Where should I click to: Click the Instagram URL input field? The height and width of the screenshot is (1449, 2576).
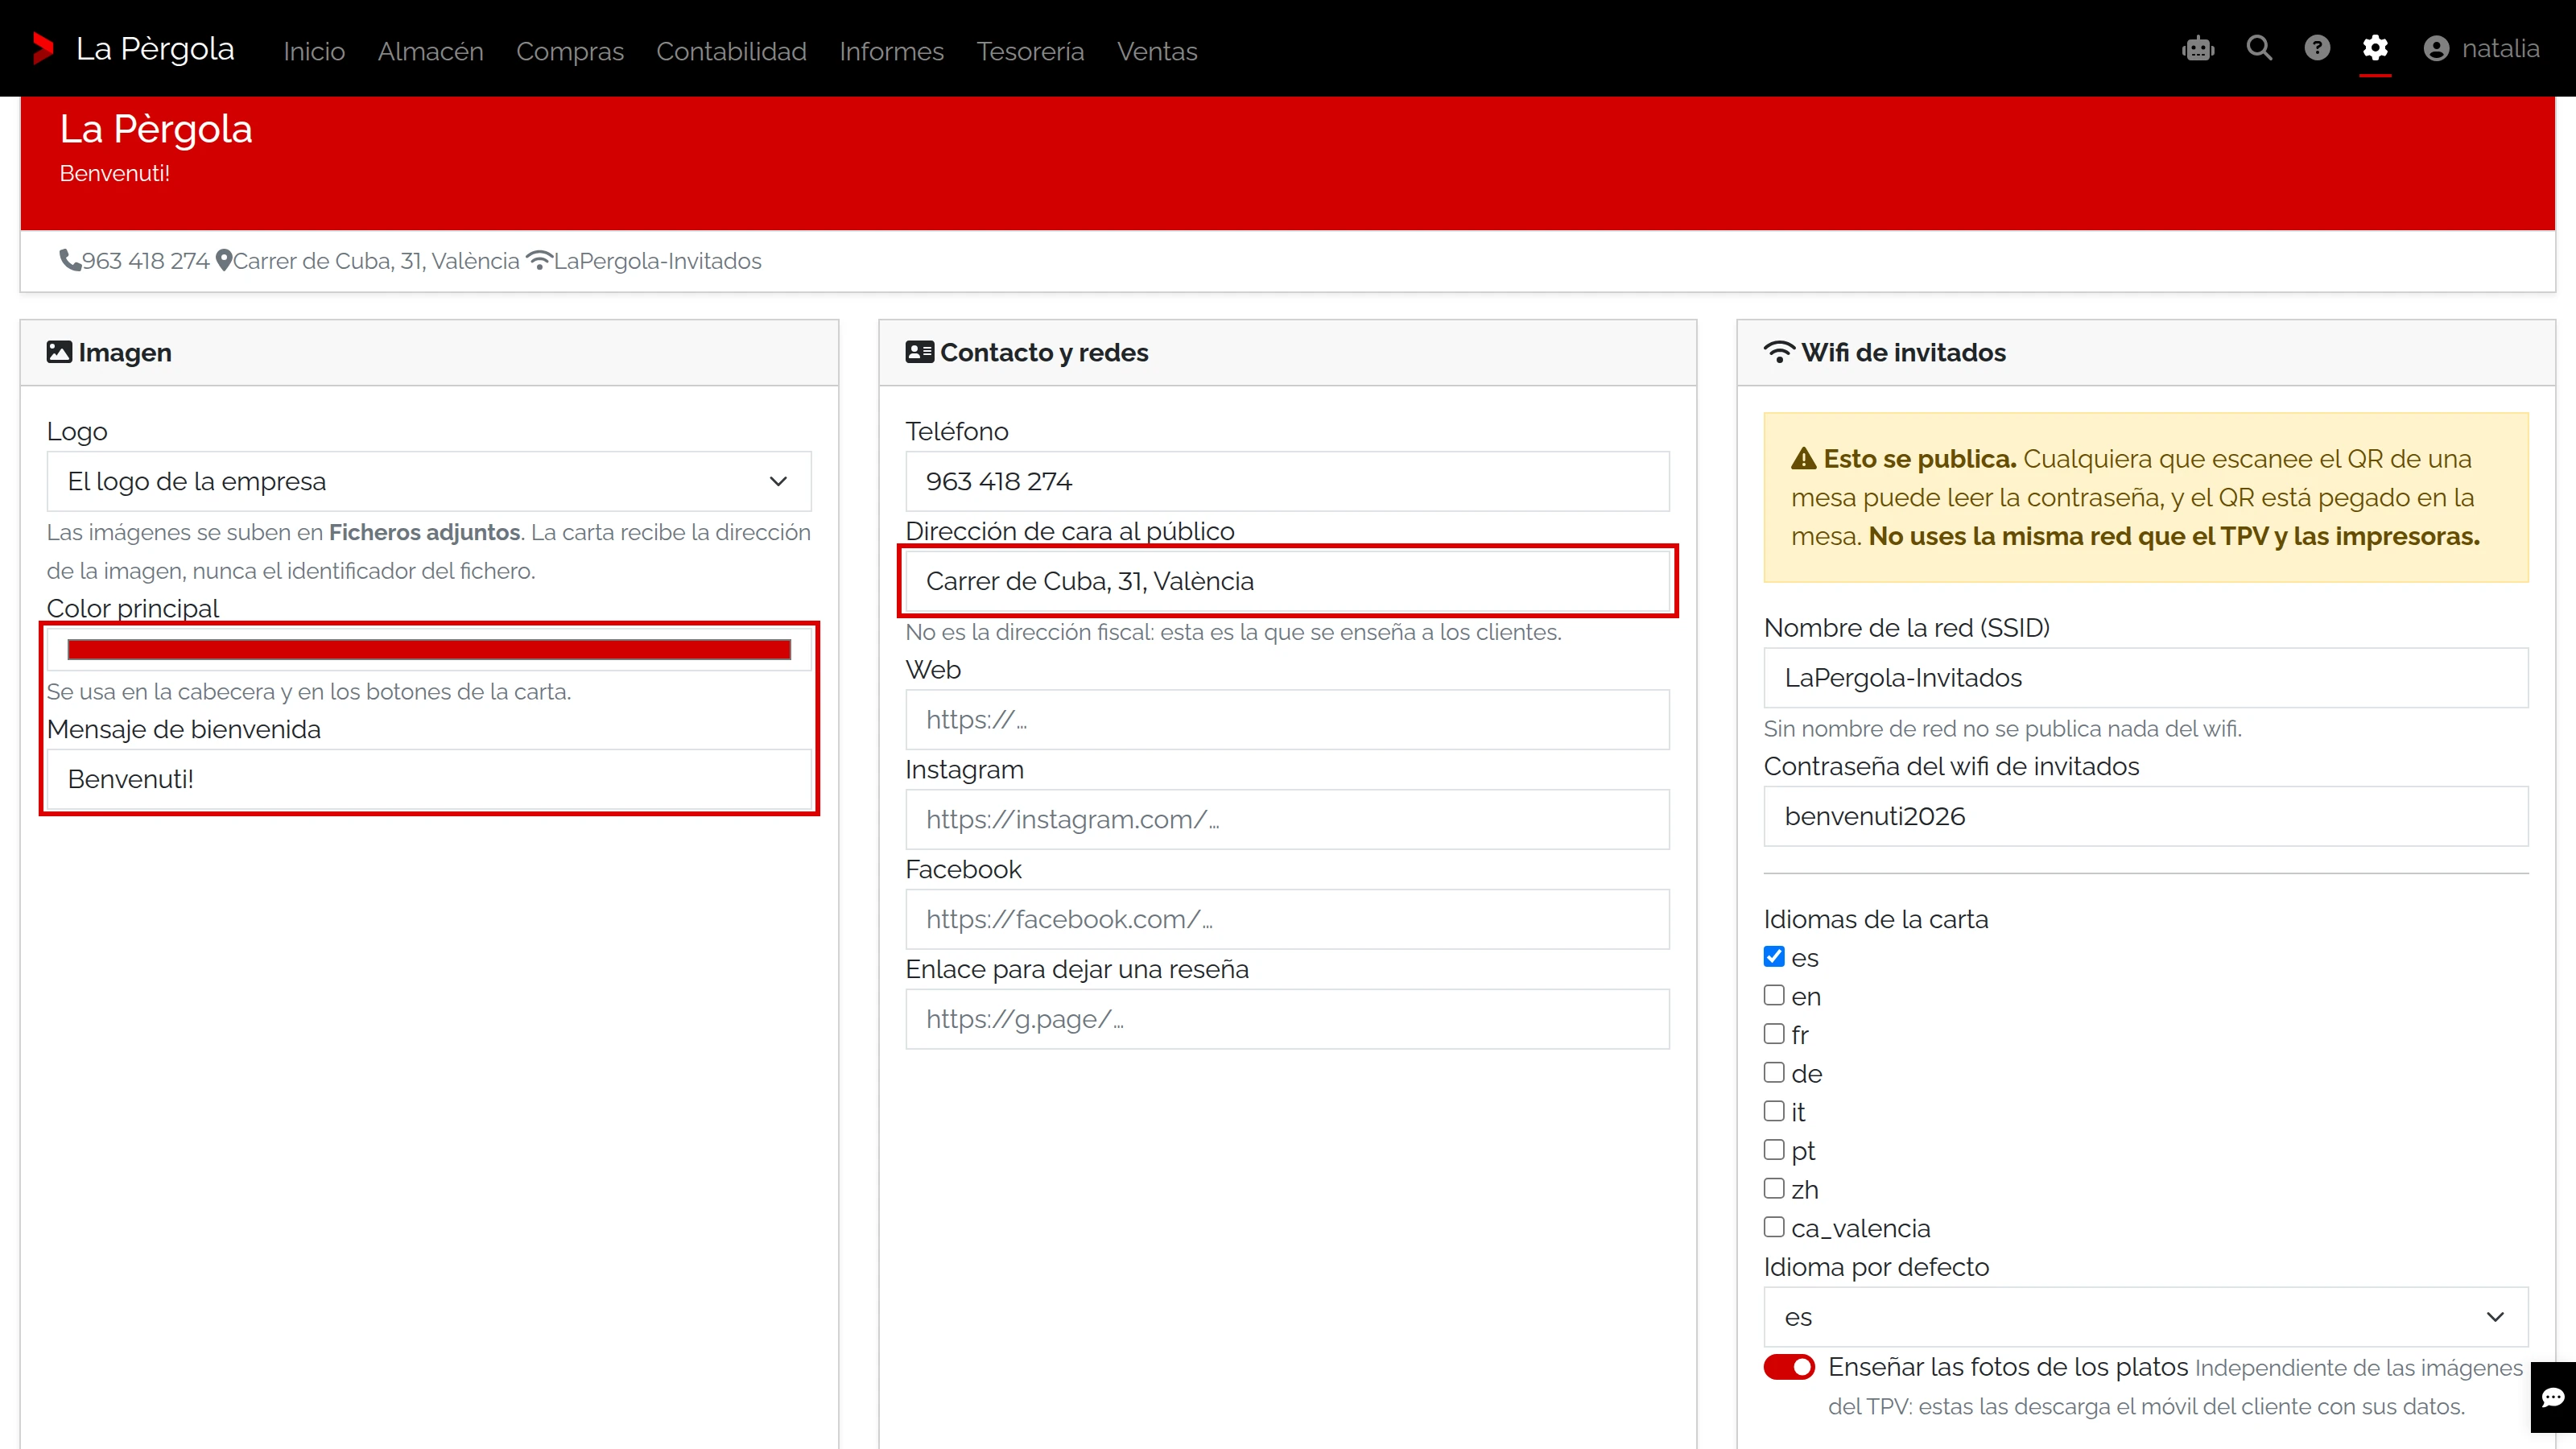[1287, 819]
